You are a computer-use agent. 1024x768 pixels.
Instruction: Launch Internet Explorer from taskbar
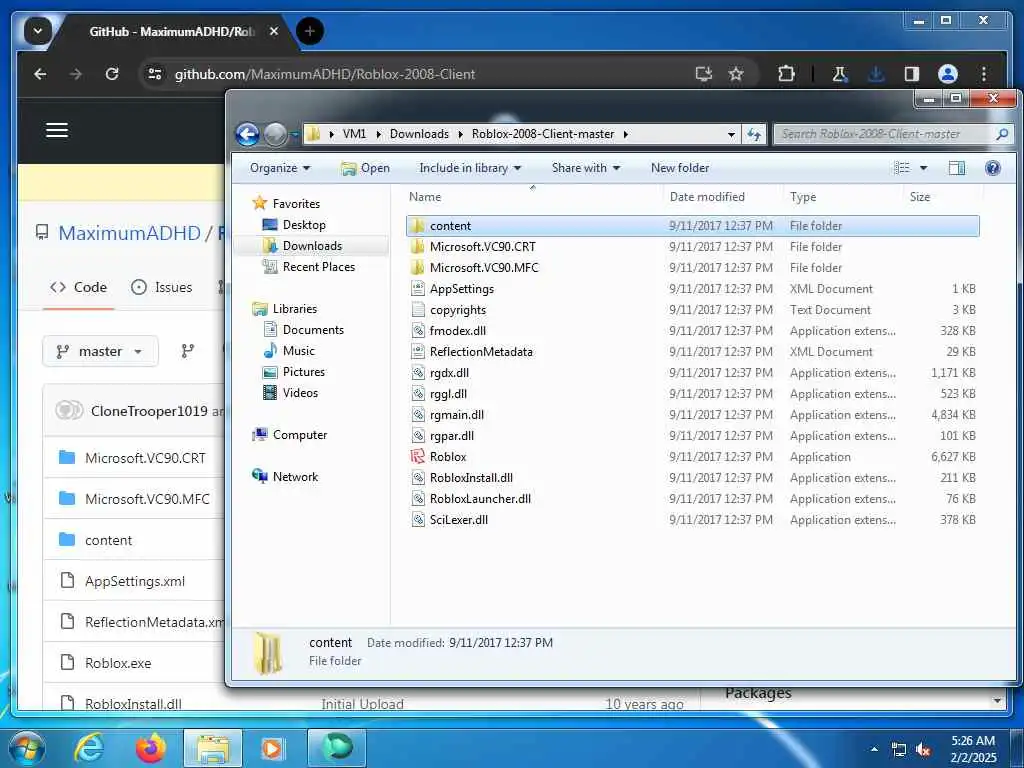89,748
